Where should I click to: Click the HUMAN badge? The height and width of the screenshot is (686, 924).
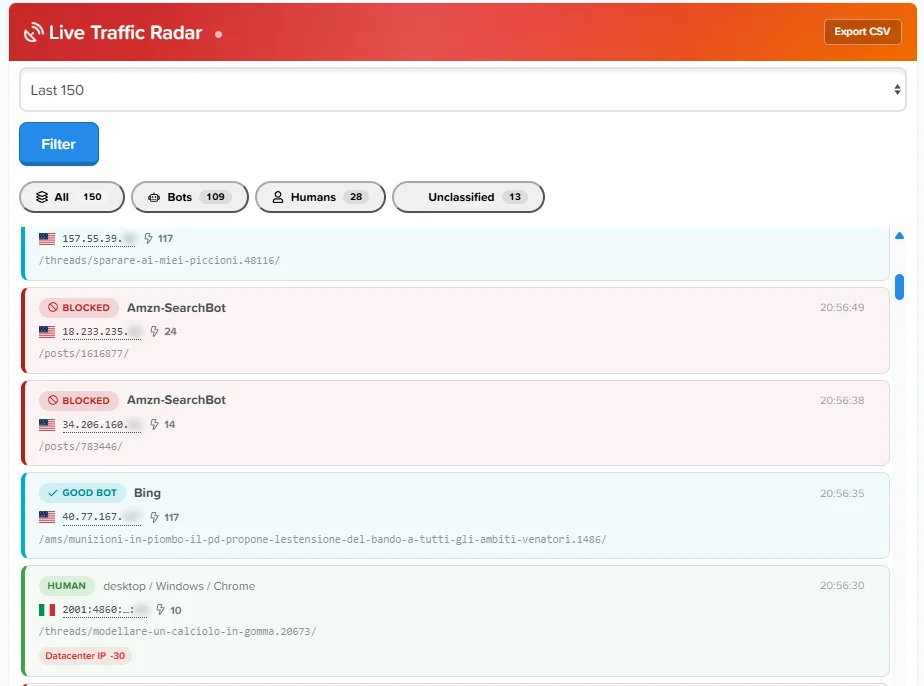tap(67, 586)
